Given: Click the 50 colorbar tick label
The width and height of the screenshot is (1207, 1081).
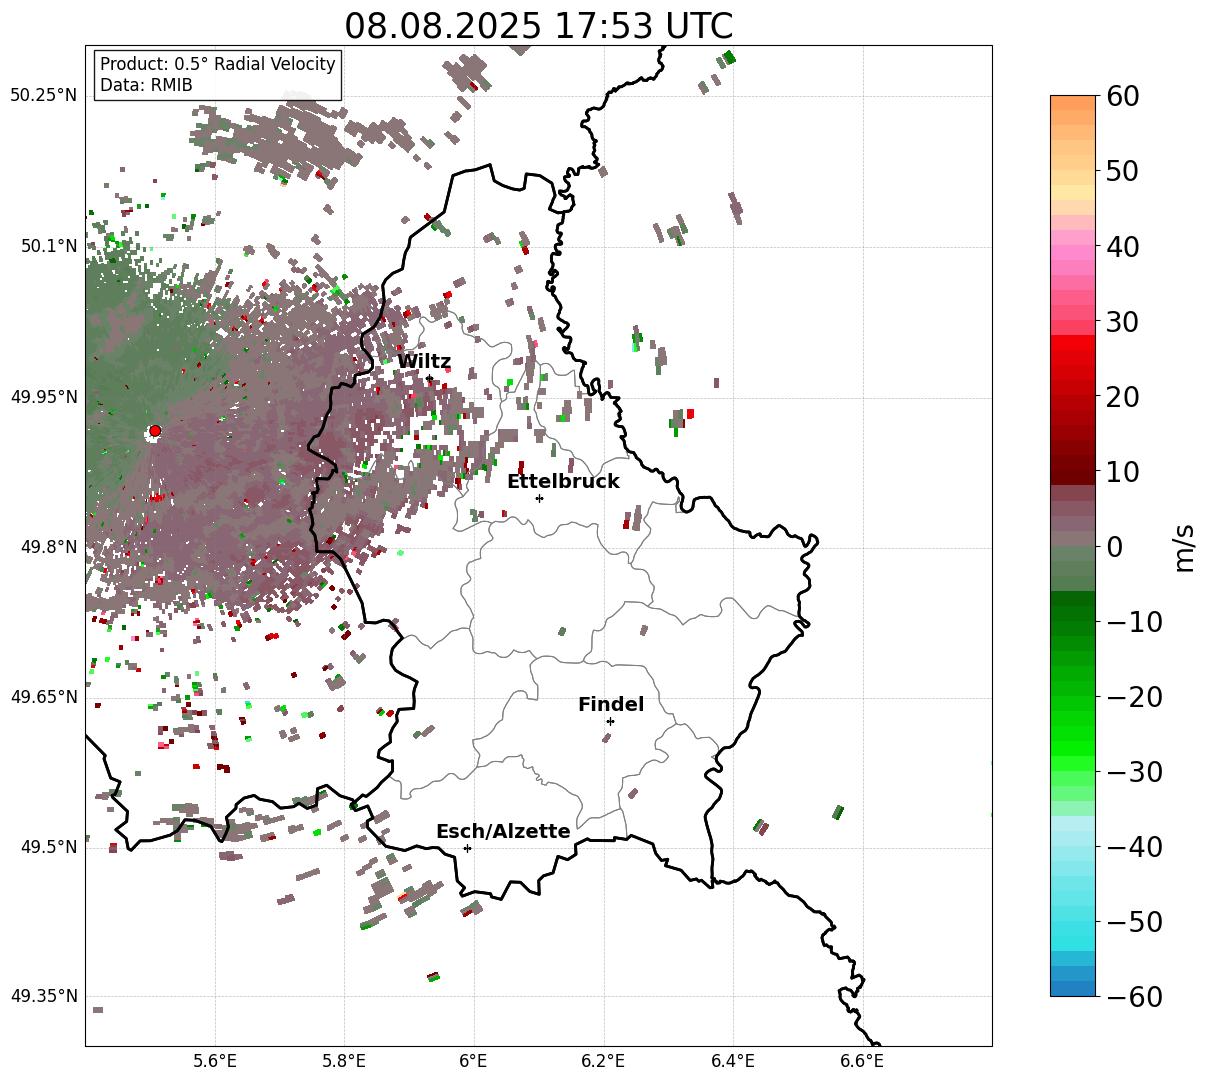Looking at the screenshot, I should [1123, 171].
